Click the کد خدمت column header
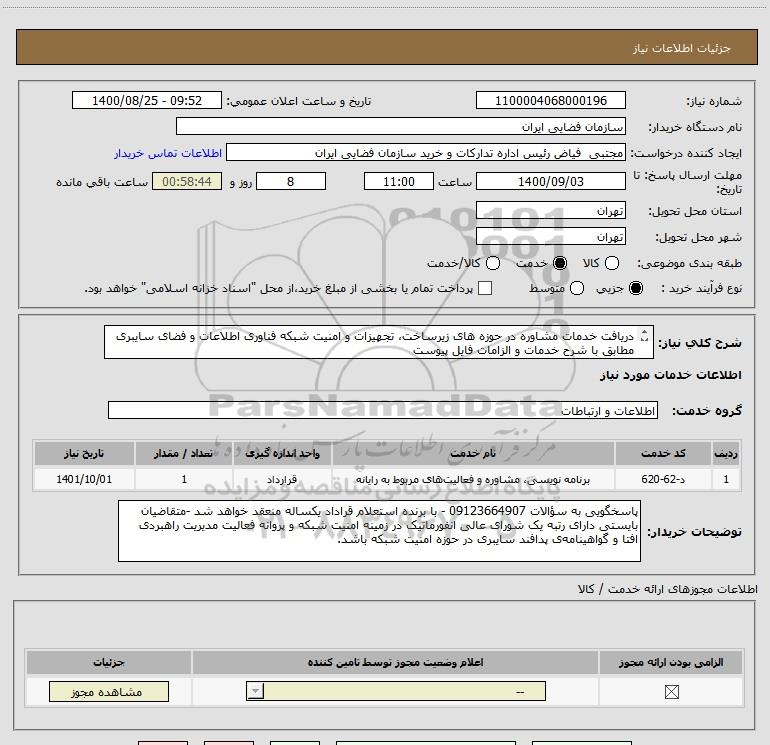Viewport: 770px width, 745px height. pos(663,453)
